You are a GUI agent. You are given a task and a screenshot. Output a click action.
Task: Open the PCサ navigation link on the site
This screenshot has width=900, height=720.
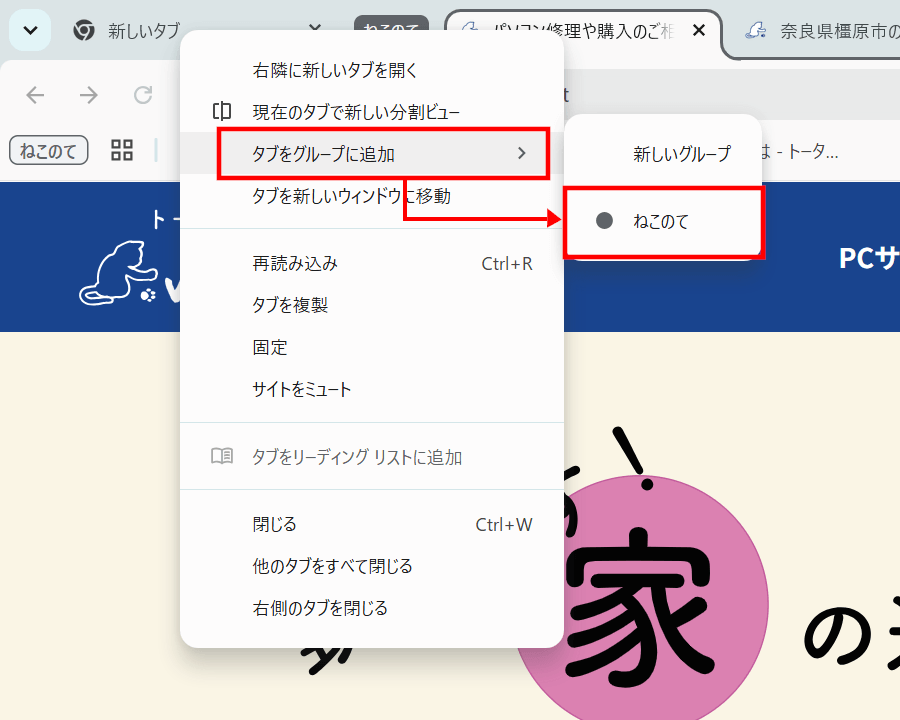coord(869,258)
